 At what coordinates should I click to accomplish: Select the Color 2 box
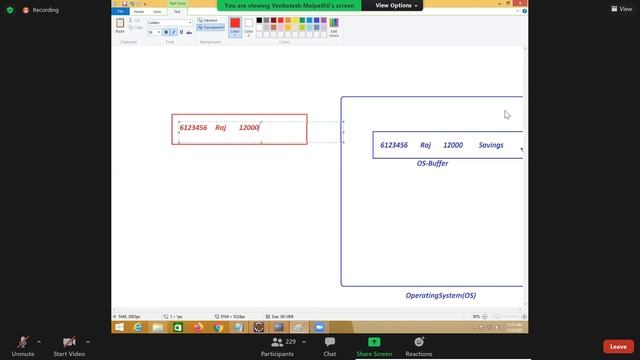point(249,27)
